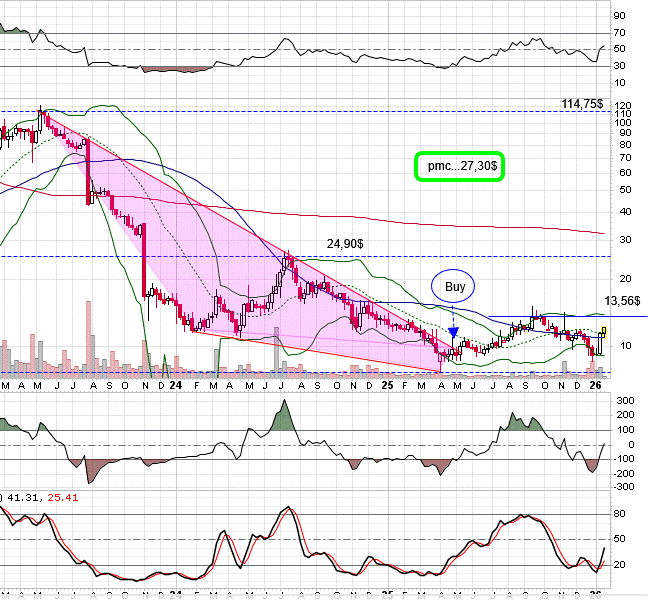
Task: Click the 114,75$ resistance price label
Action: (581, 104)
